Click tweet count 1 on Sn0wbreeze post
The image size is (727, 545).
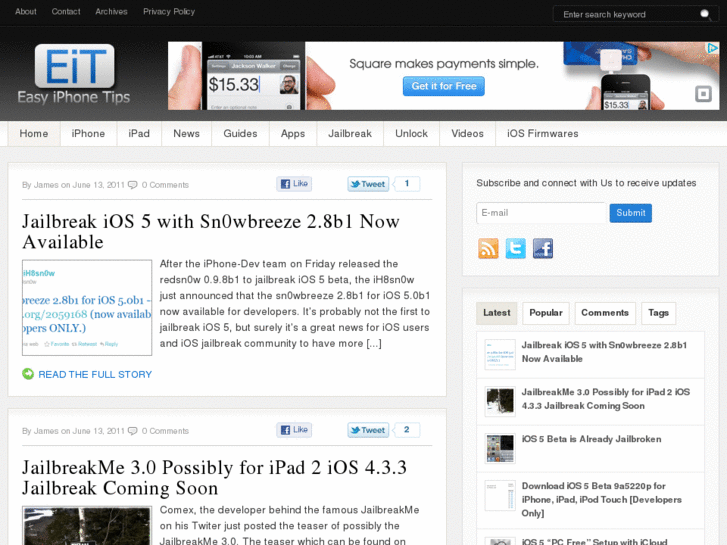coord(407,184)
